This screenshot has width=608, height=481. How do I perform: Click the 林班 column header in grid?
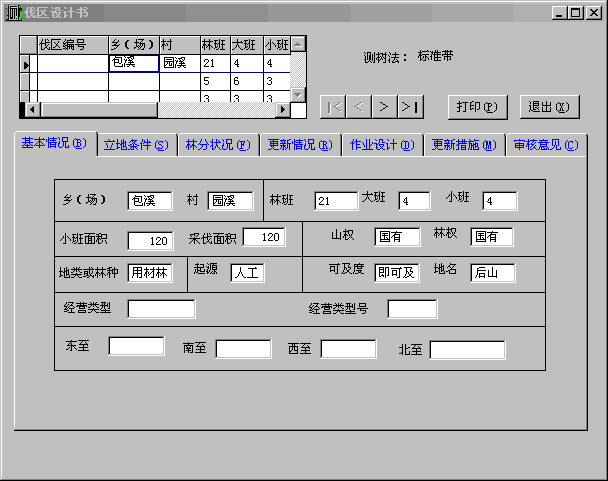[x=215, y=45]
